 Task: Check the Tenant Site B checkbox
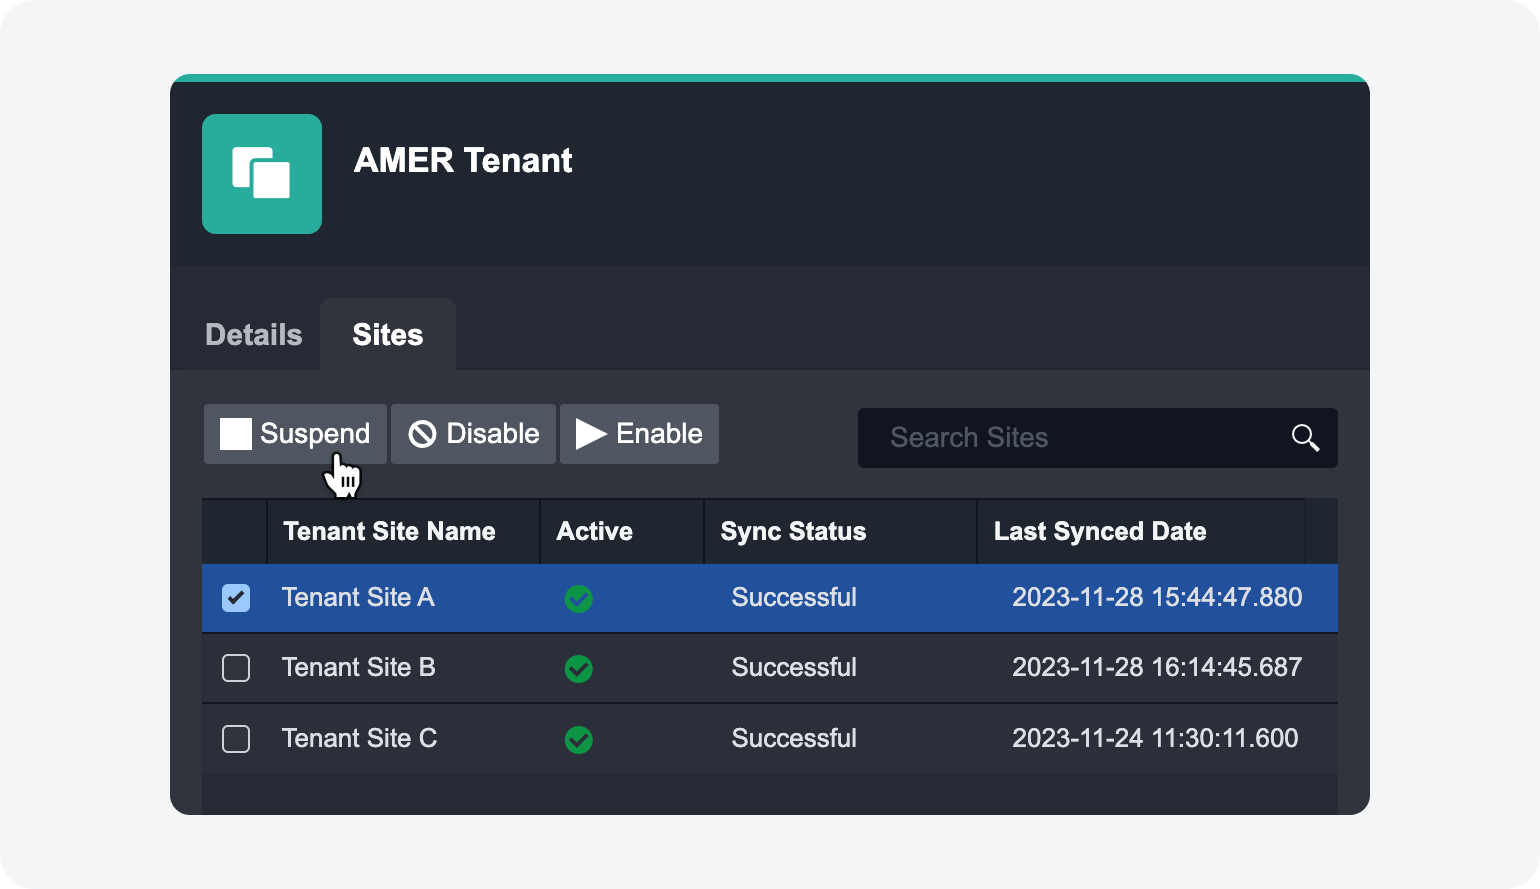click(236, 668)
